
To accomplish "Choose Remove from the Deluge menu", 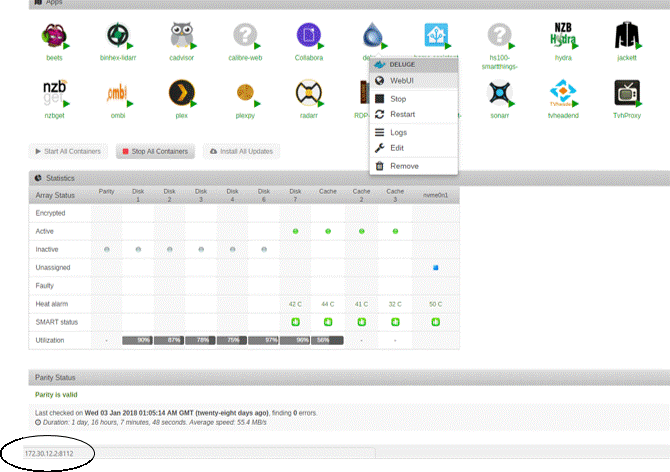I will pyautogui.click(x=414, y=166).
